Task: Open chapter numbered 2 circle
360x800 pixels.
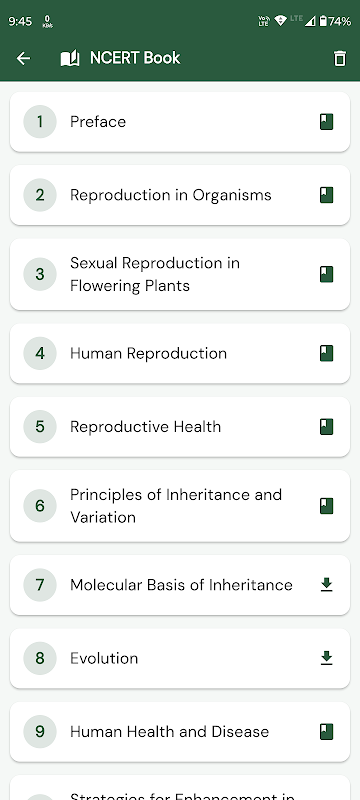Action: (x=40, y=195)
